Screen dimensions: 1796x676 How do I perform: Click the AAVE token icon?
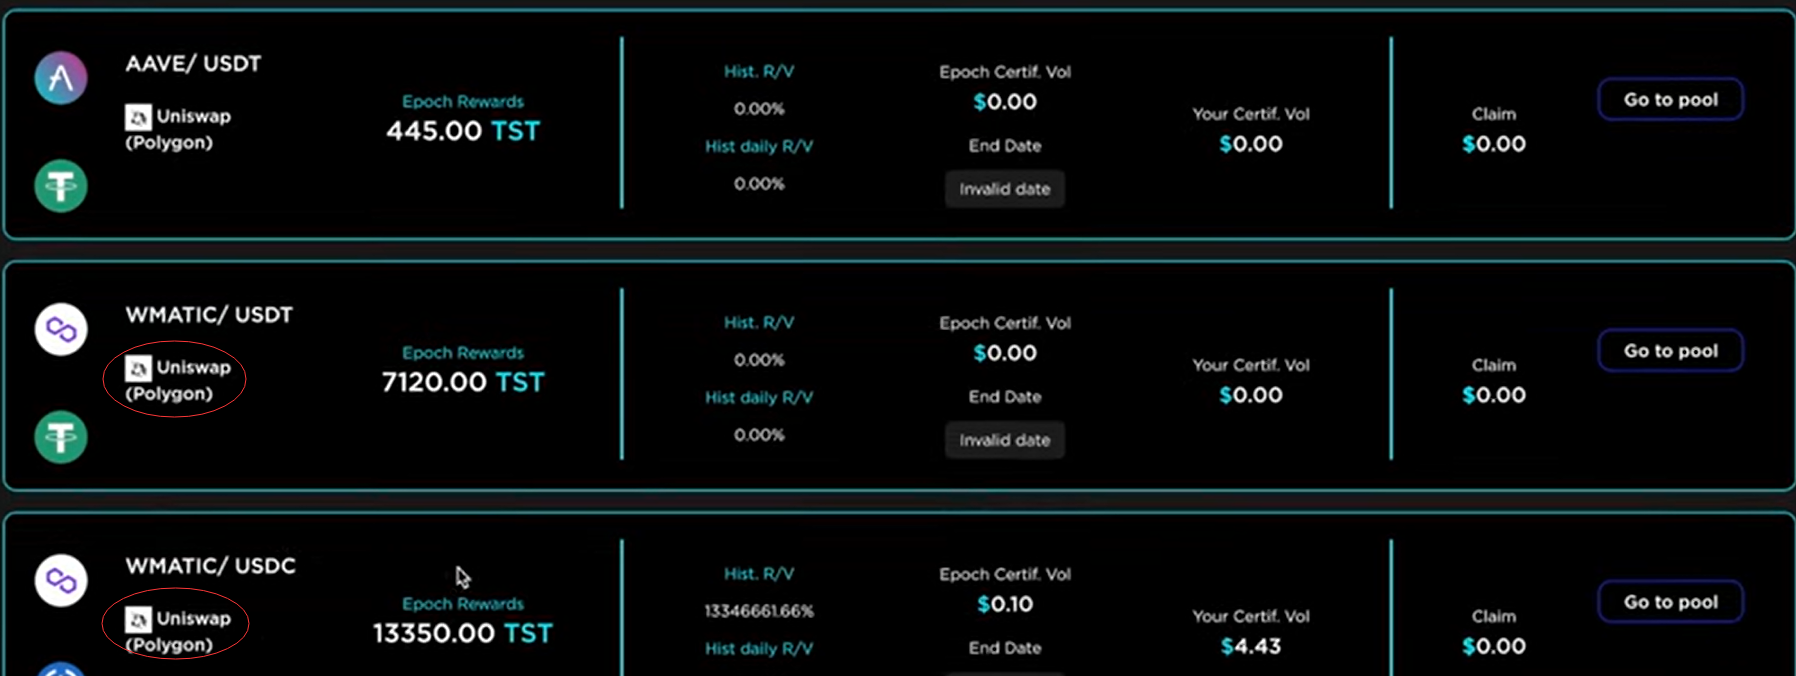coord(61,78)
